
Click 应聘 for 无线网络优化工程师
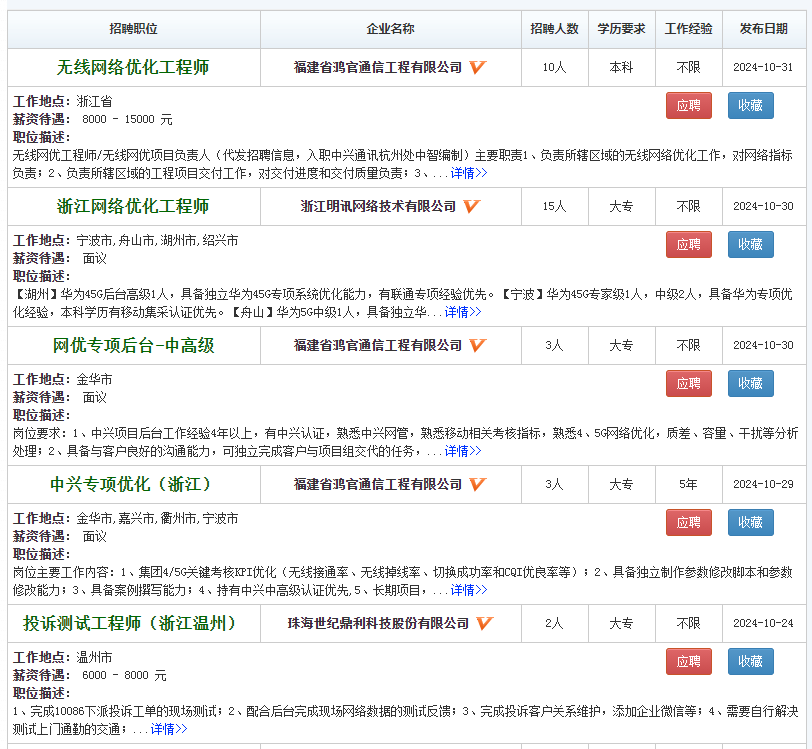pyautogui.click(x=688, y=105)
